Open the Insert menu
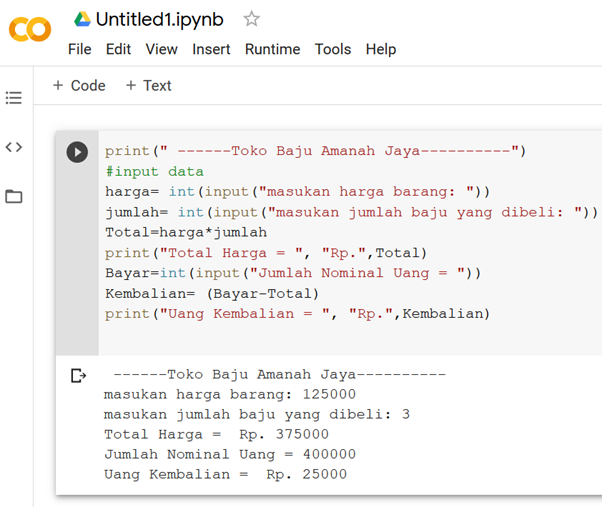This screenshot has height=507, width=602. click(211, 49)
